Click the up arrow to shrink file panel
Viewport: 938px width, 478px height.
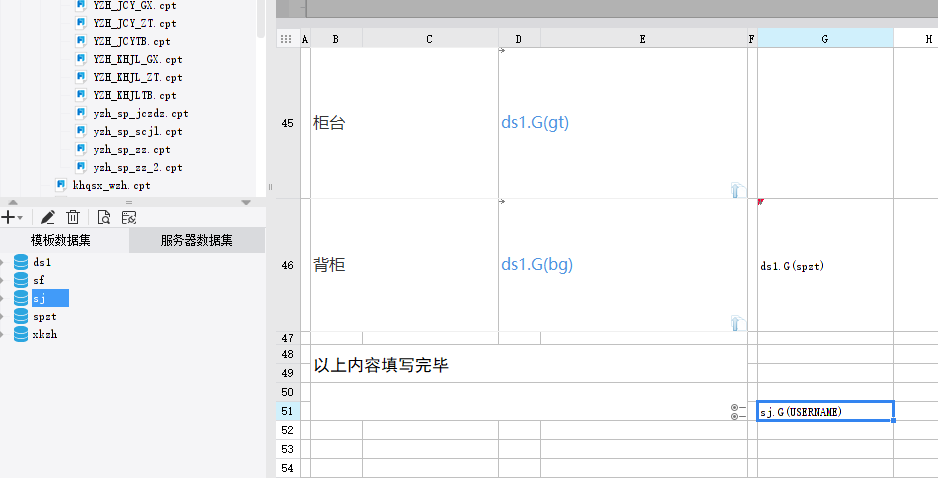pos(13,203)
